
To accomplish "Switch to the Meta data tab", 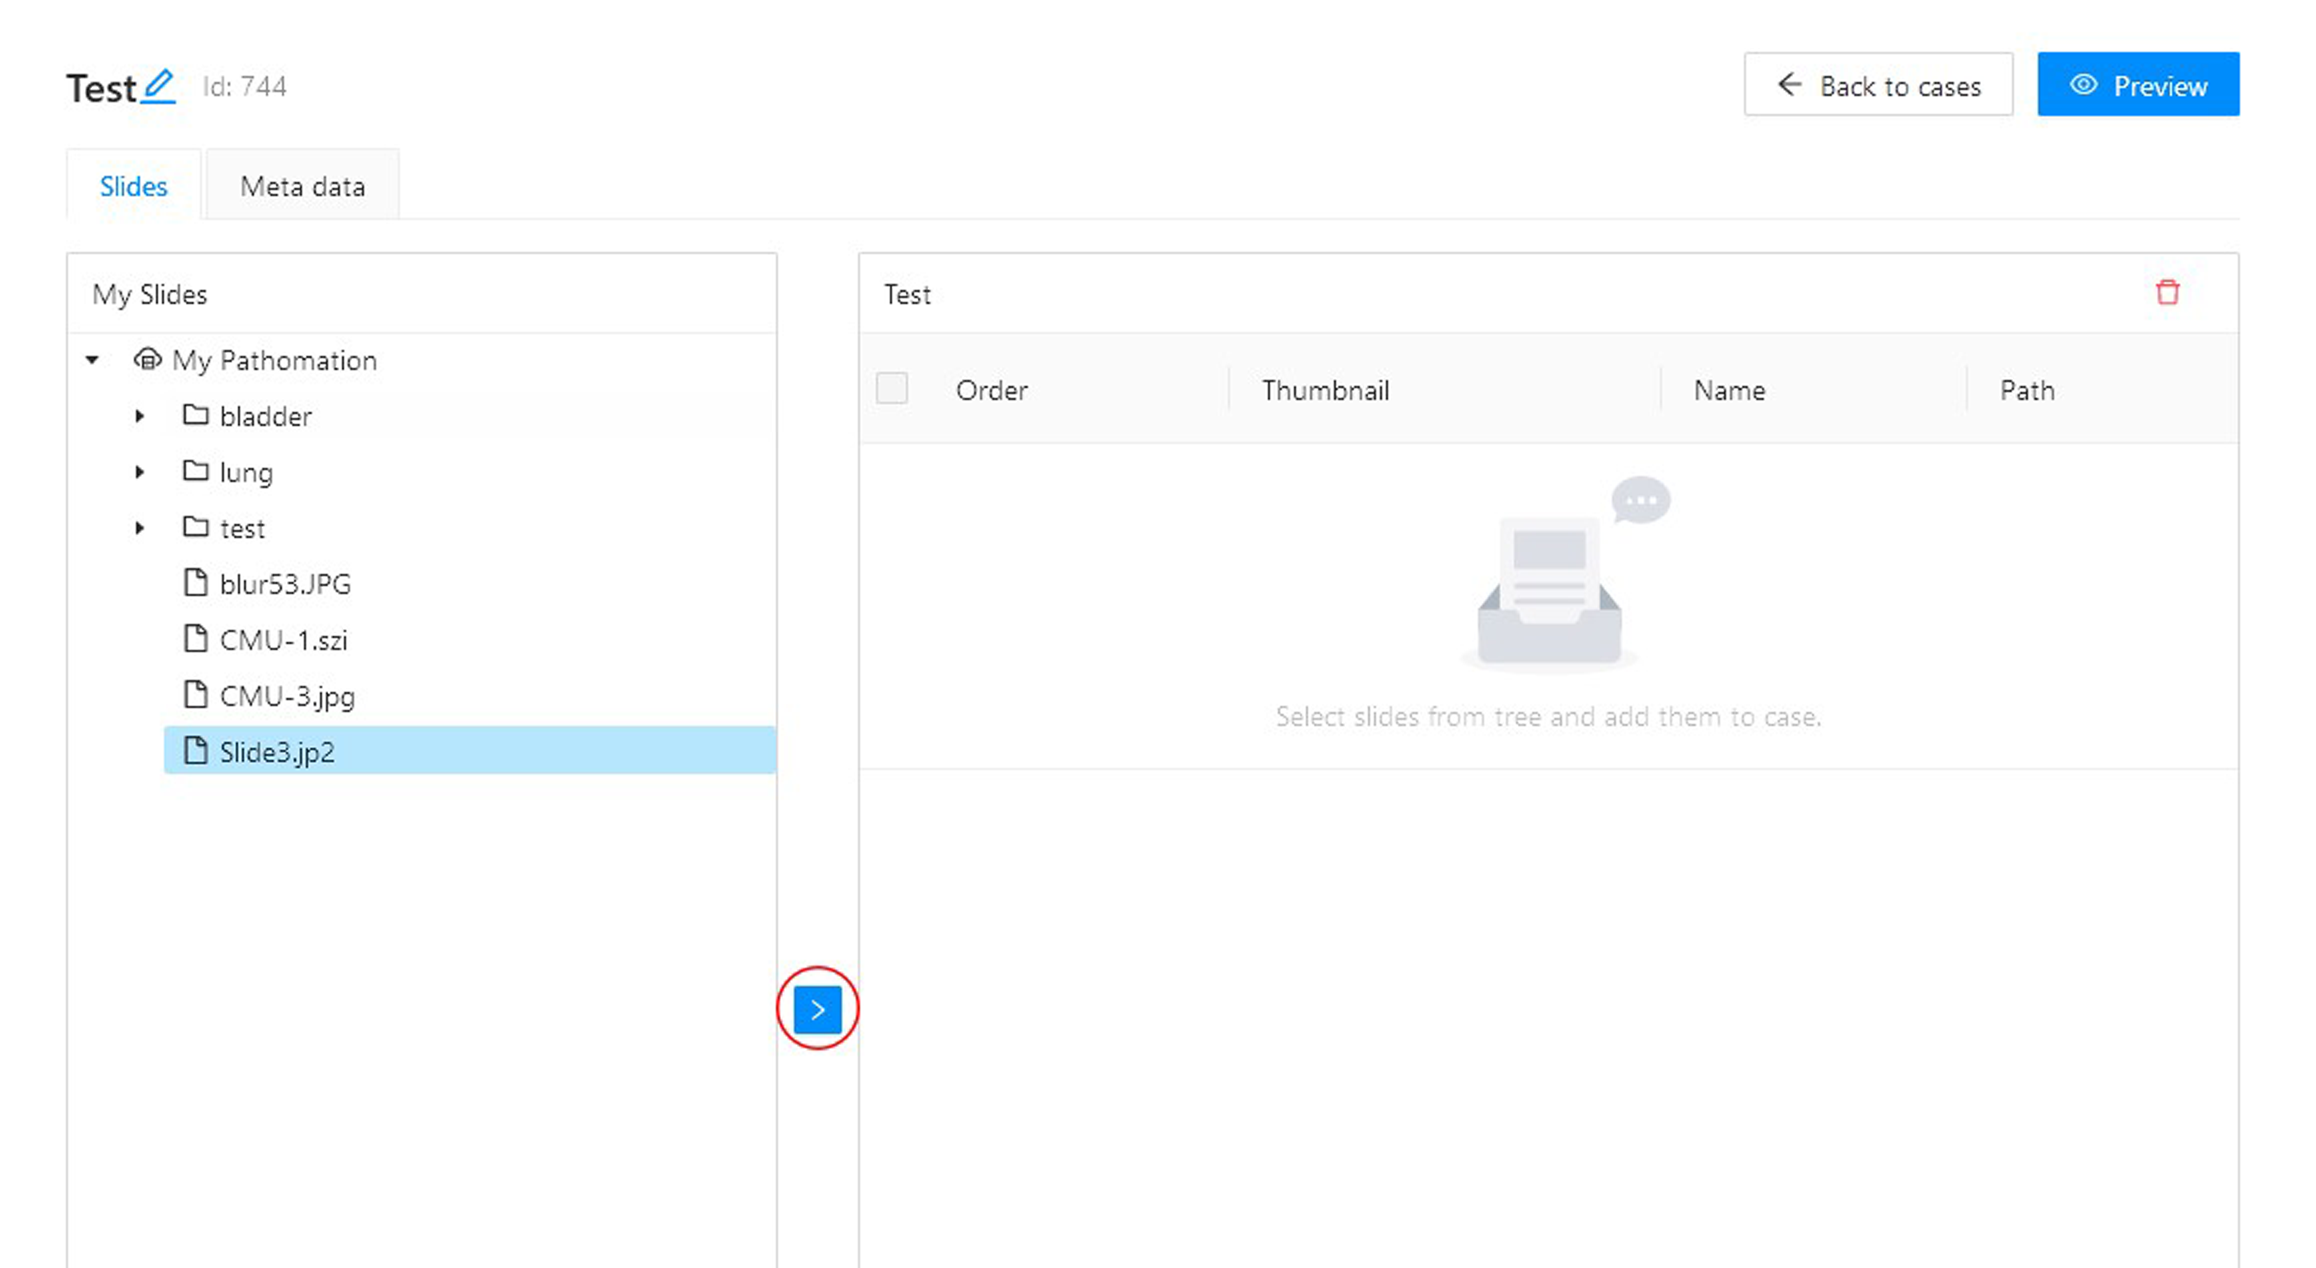I will pos(302,186).
